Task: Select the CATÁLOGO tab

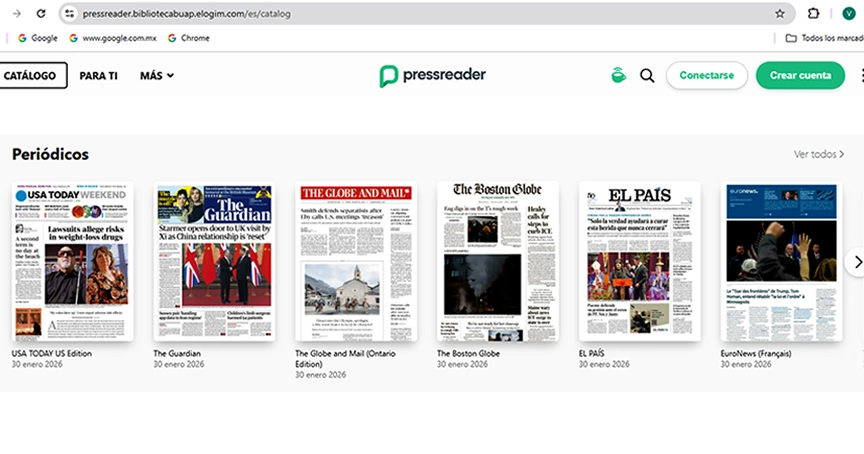Action: click(x=32, y=76)
